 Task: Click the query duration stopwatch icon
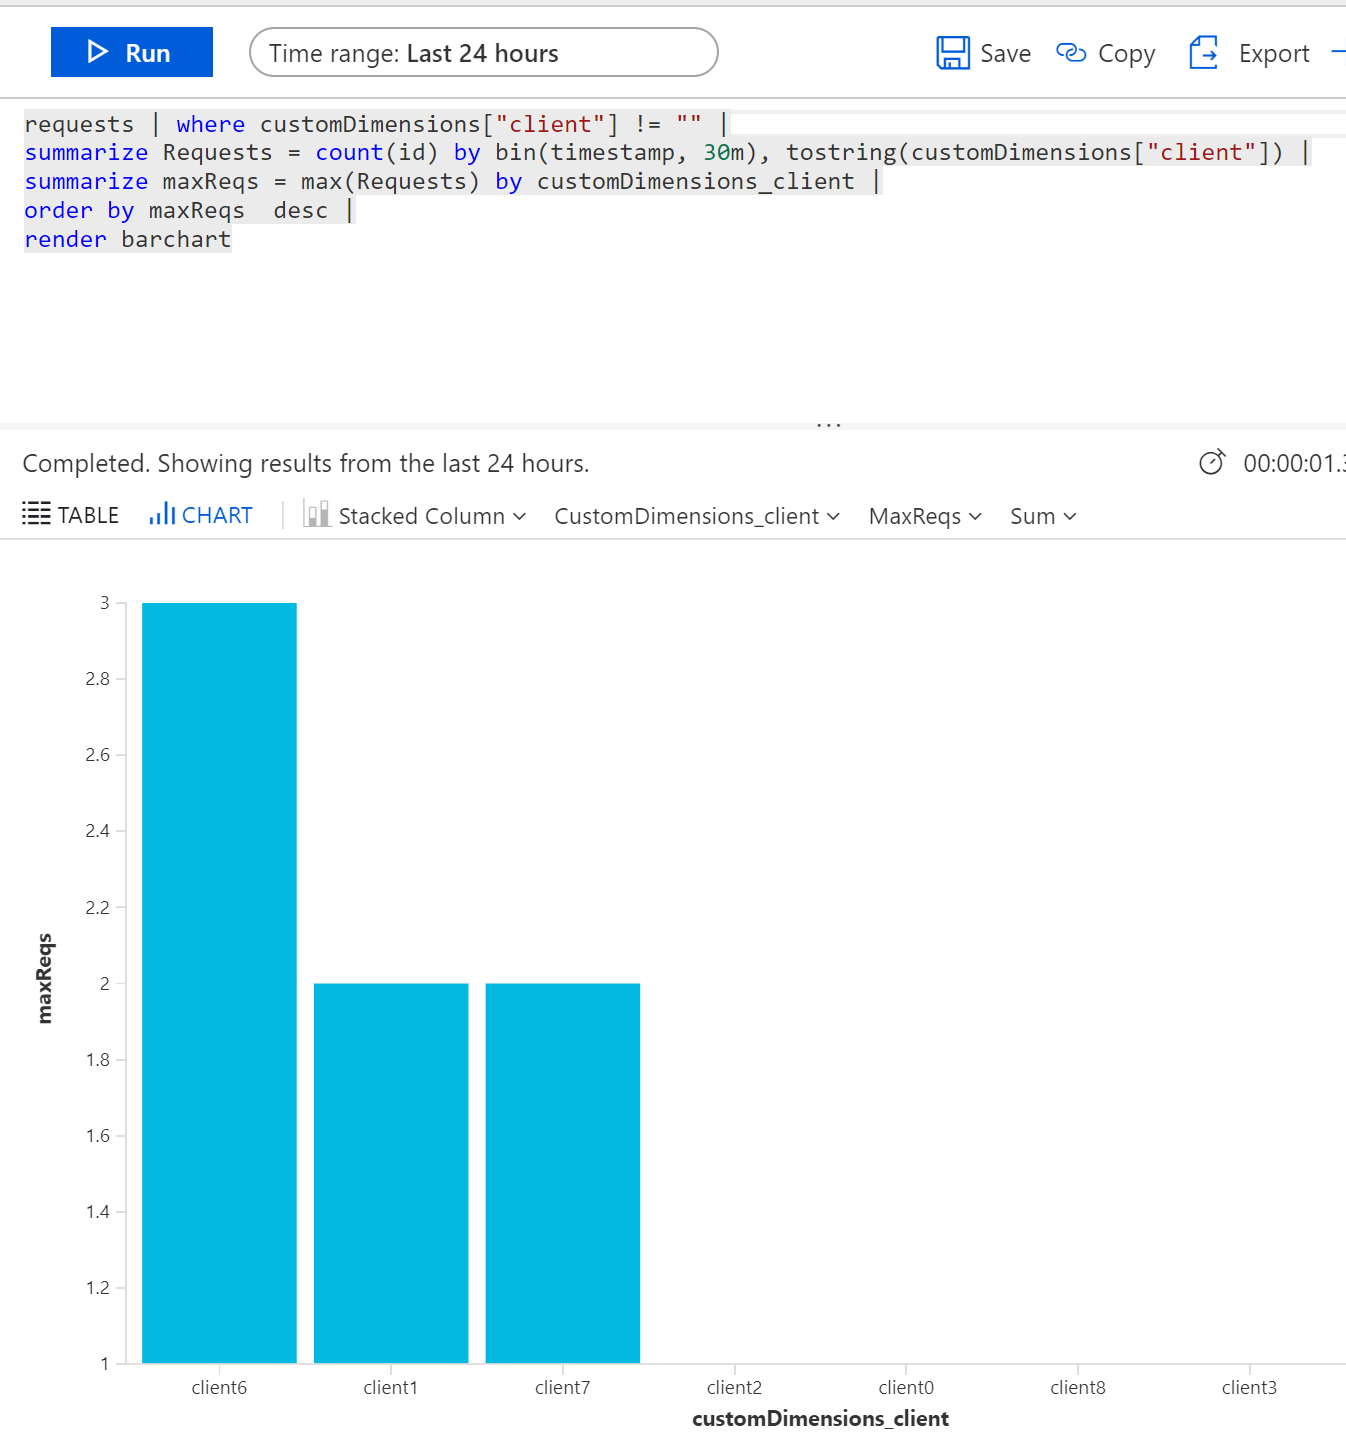[x=1212, y=462]
